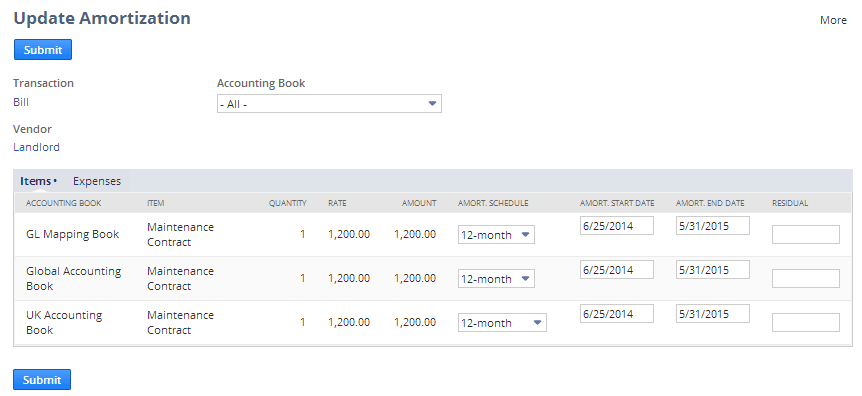Edit Amort. End Date for UK Accounting Book

713,314
